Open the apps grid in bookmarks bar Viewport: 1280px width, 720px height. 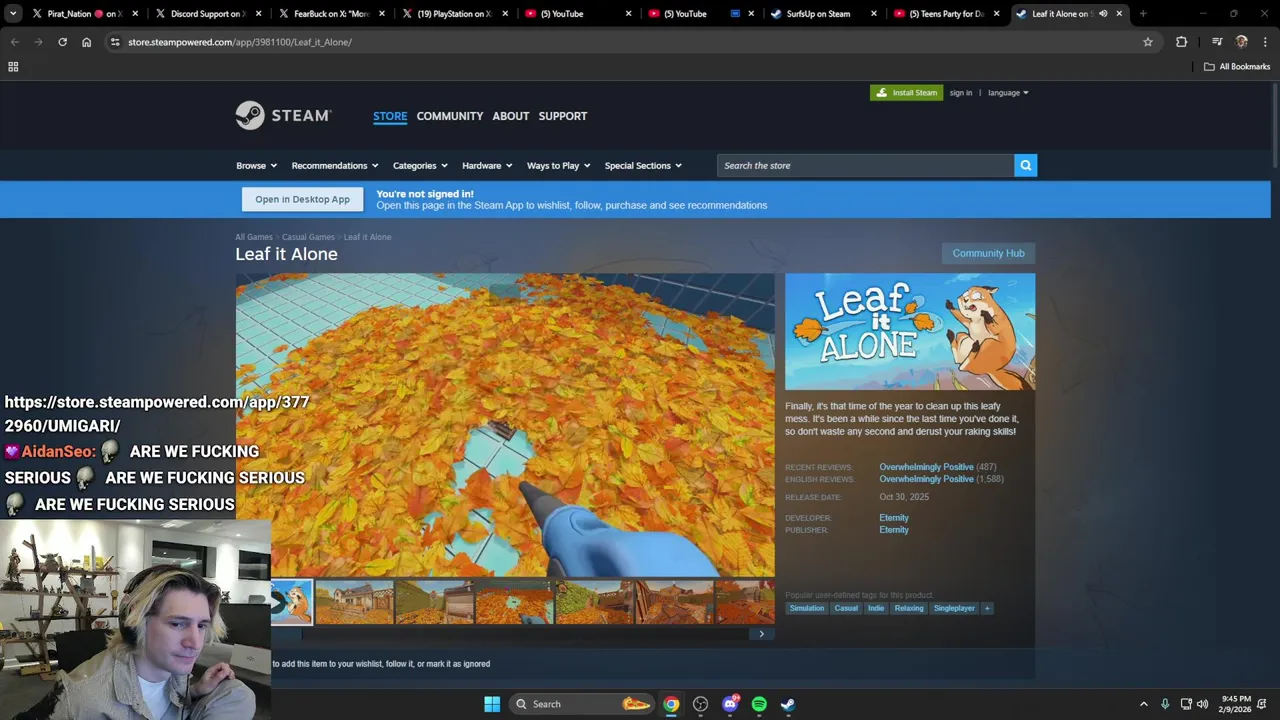(13, 67)
